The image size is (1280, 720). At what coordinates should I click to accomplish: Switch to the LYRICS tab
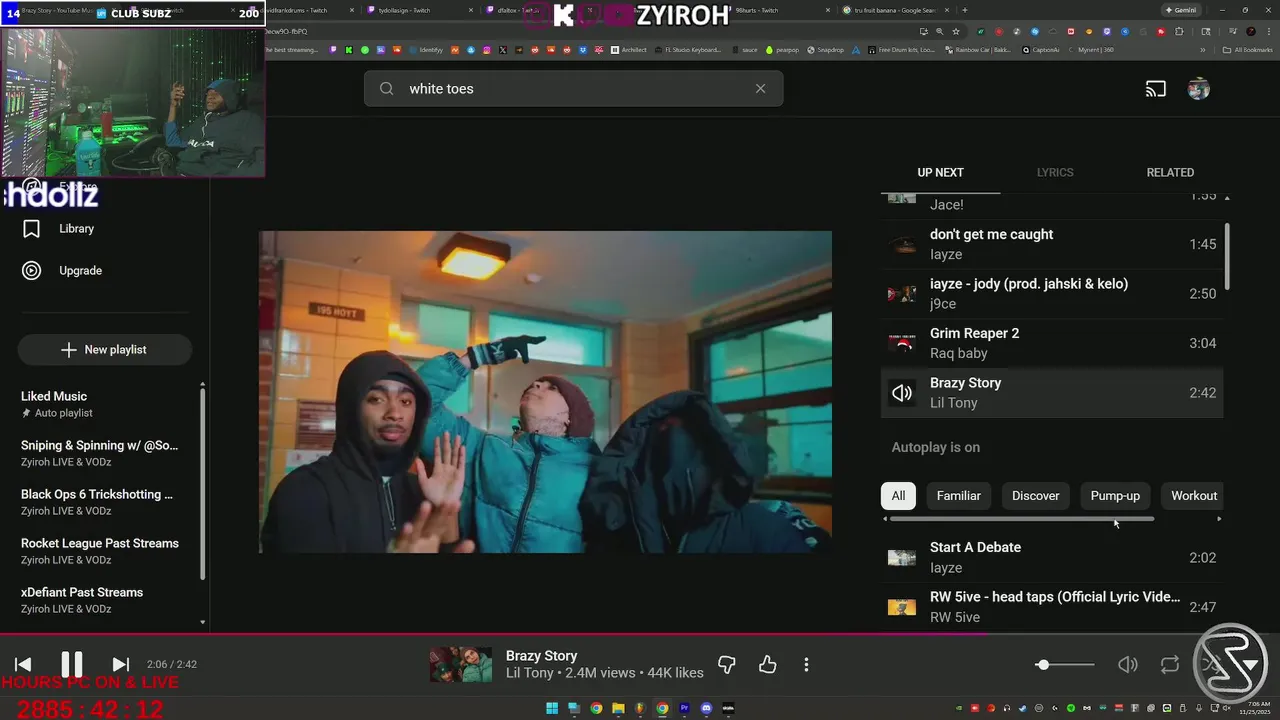[x=1055, y=172]
